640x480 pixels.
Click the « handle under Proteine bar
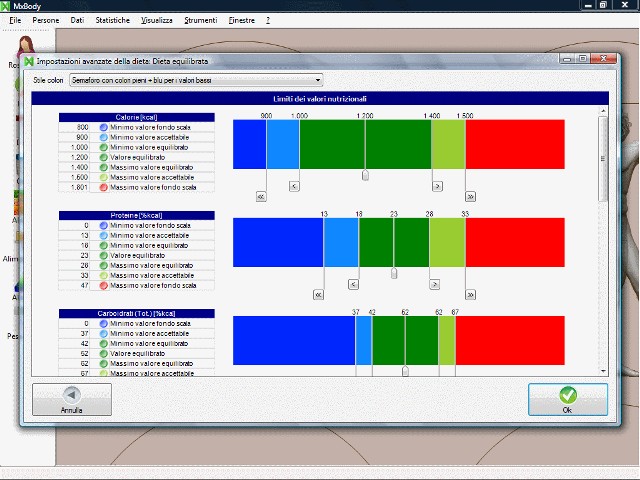(x=318, y=295)
